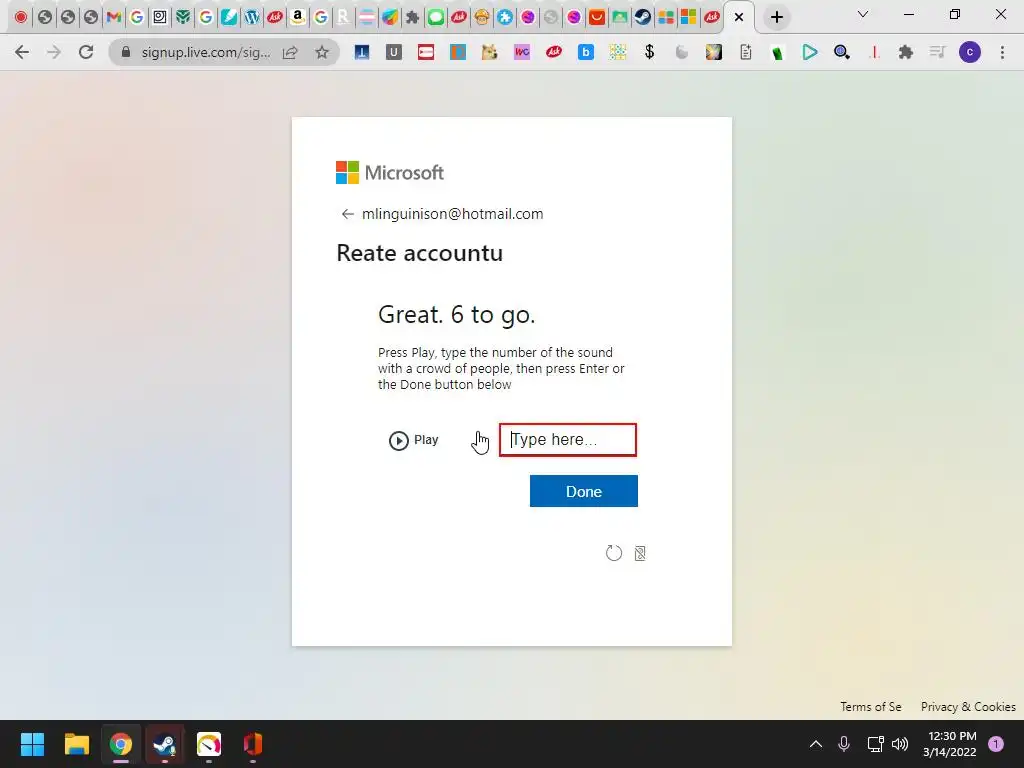Screen dimensions: 1024x768
Task: Open the Windows Start menu
Action: pyautogui.click(x=32, y=744)
